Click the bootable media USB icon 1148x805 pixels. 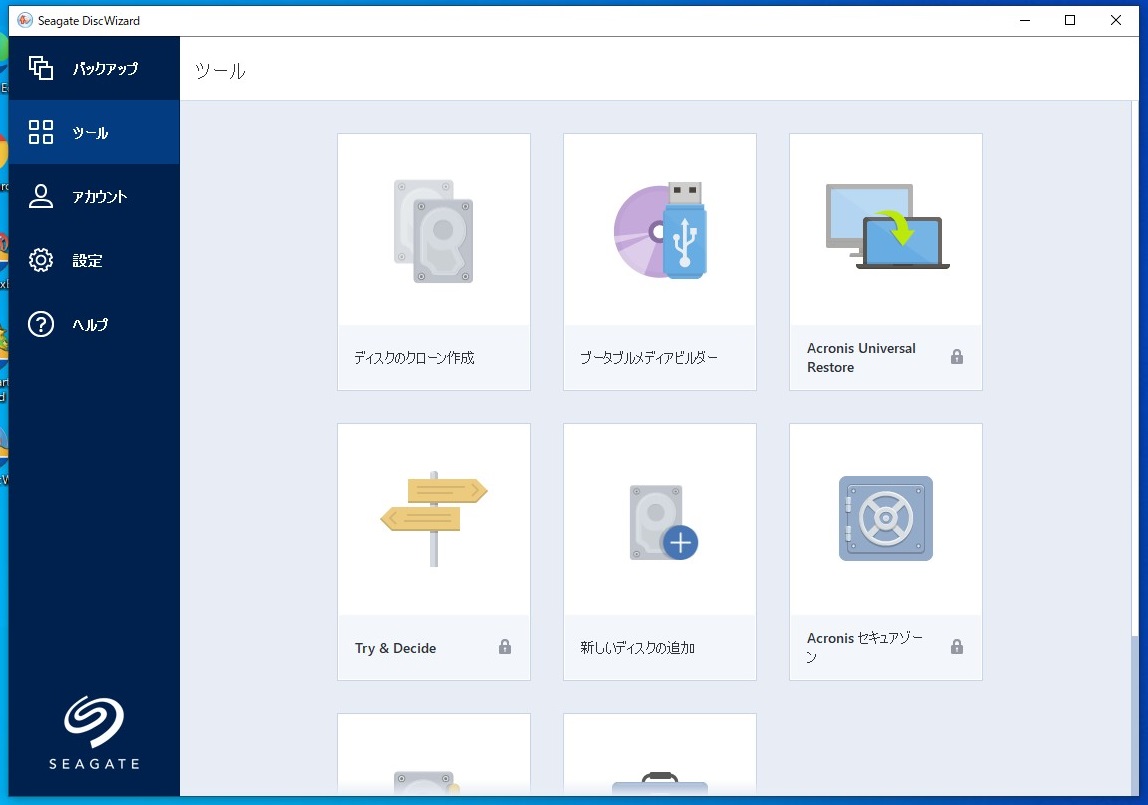click(660, 231)
